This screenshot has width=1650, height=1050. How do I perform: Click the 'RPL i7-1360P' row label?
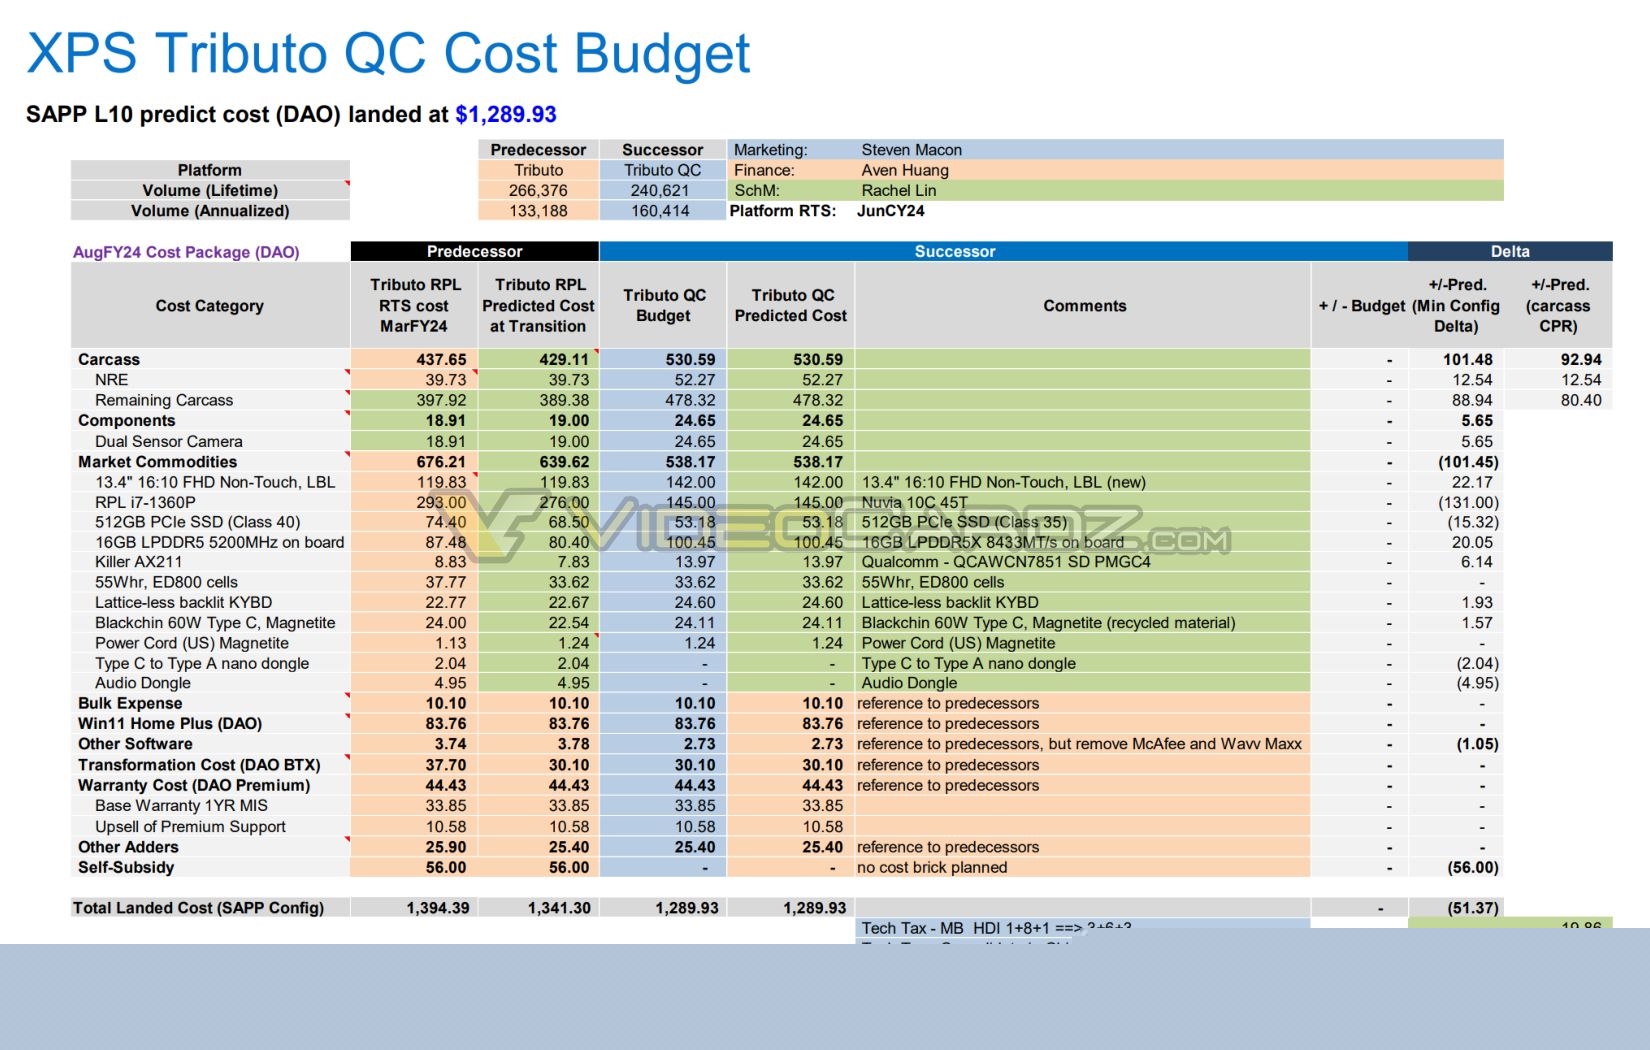pos(145,502)
